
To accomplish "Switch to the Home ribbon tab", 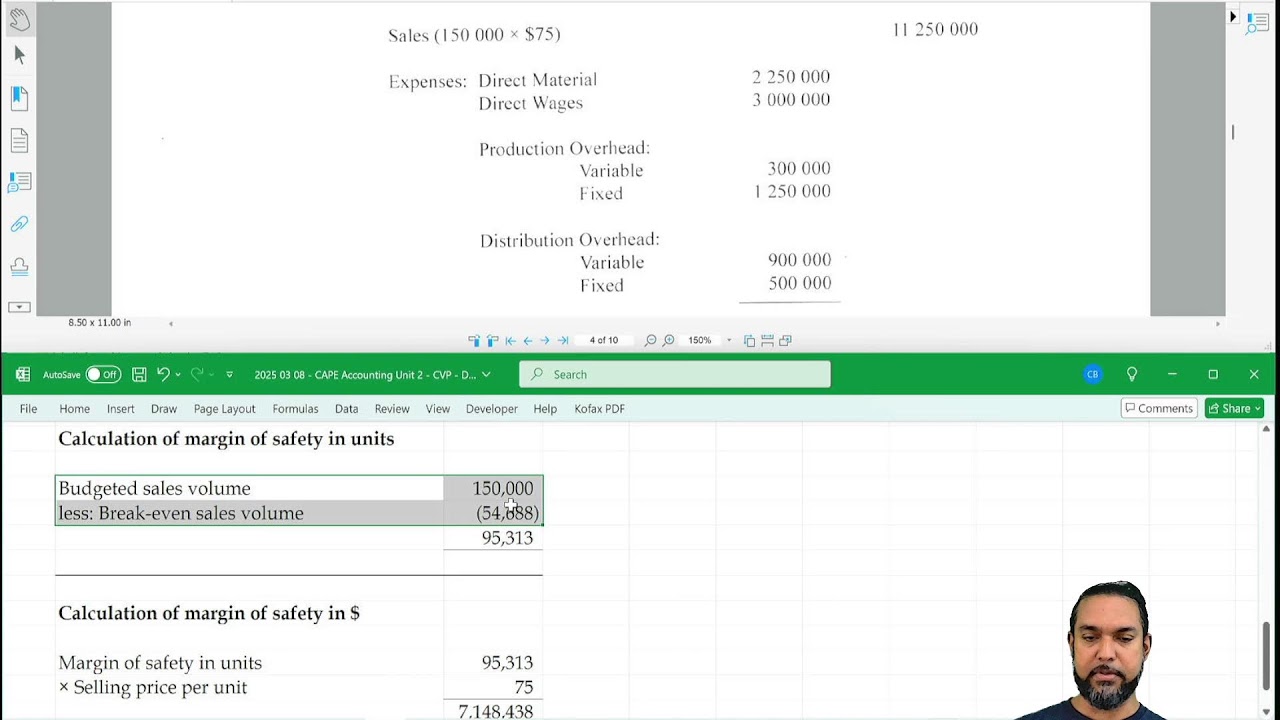I will [x=74, y=409].
